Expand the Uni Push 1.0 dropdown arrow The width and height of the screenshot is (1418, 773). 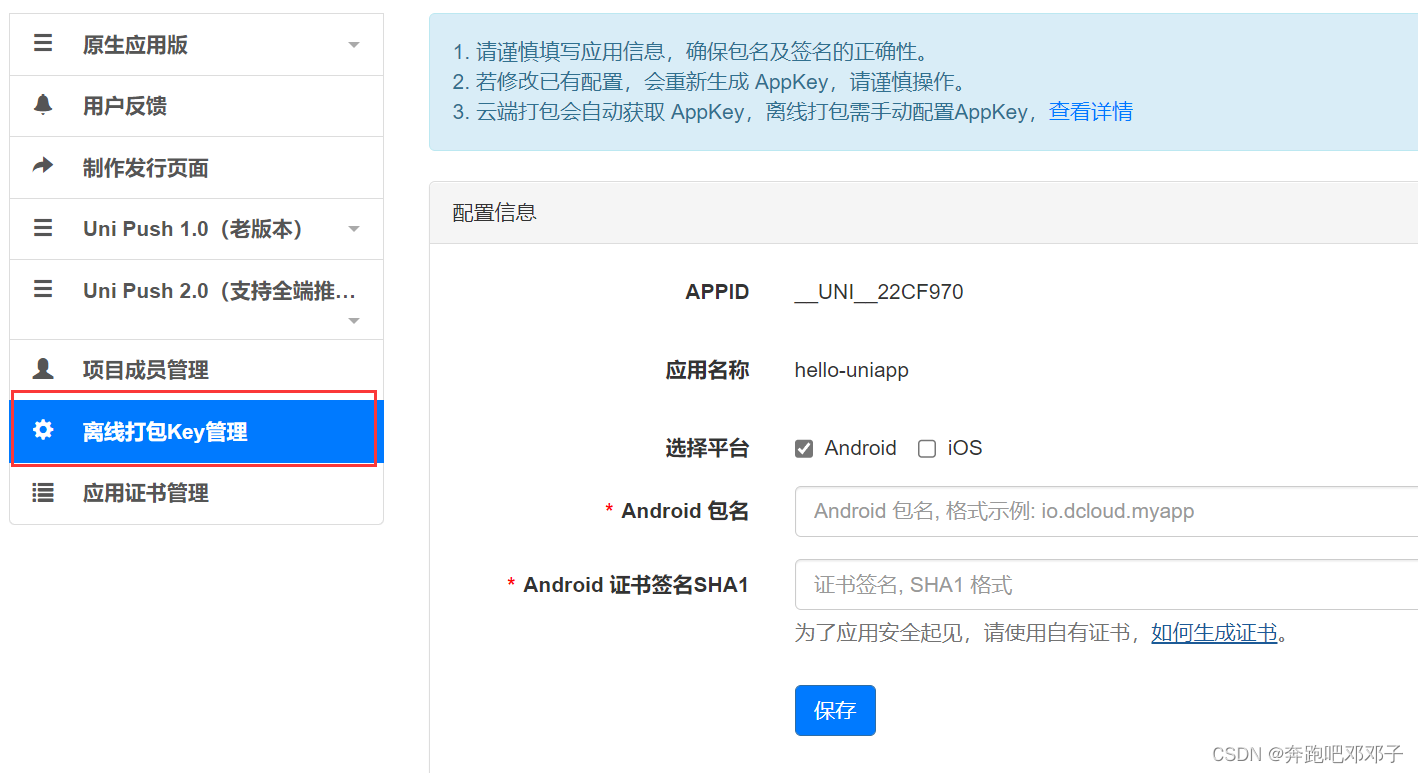pyautogui.click(x=354, y=229)
